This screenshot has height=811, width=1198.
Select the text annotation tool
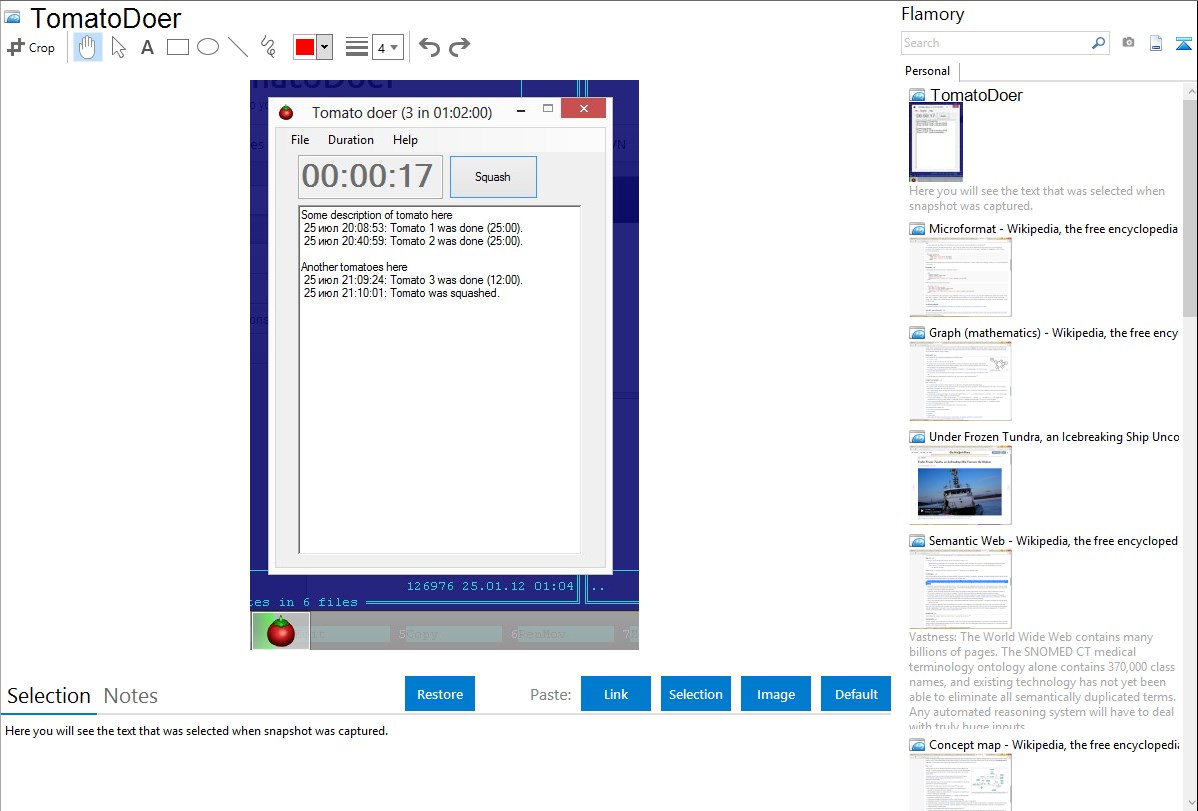147,47
